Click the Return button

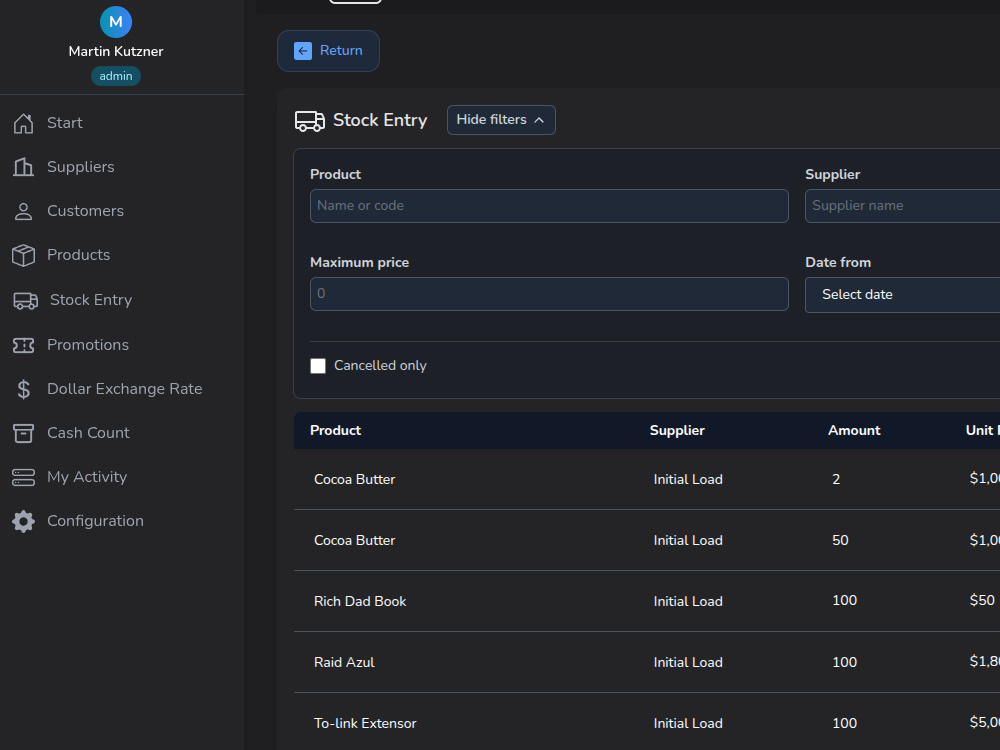tap(328, 51)
